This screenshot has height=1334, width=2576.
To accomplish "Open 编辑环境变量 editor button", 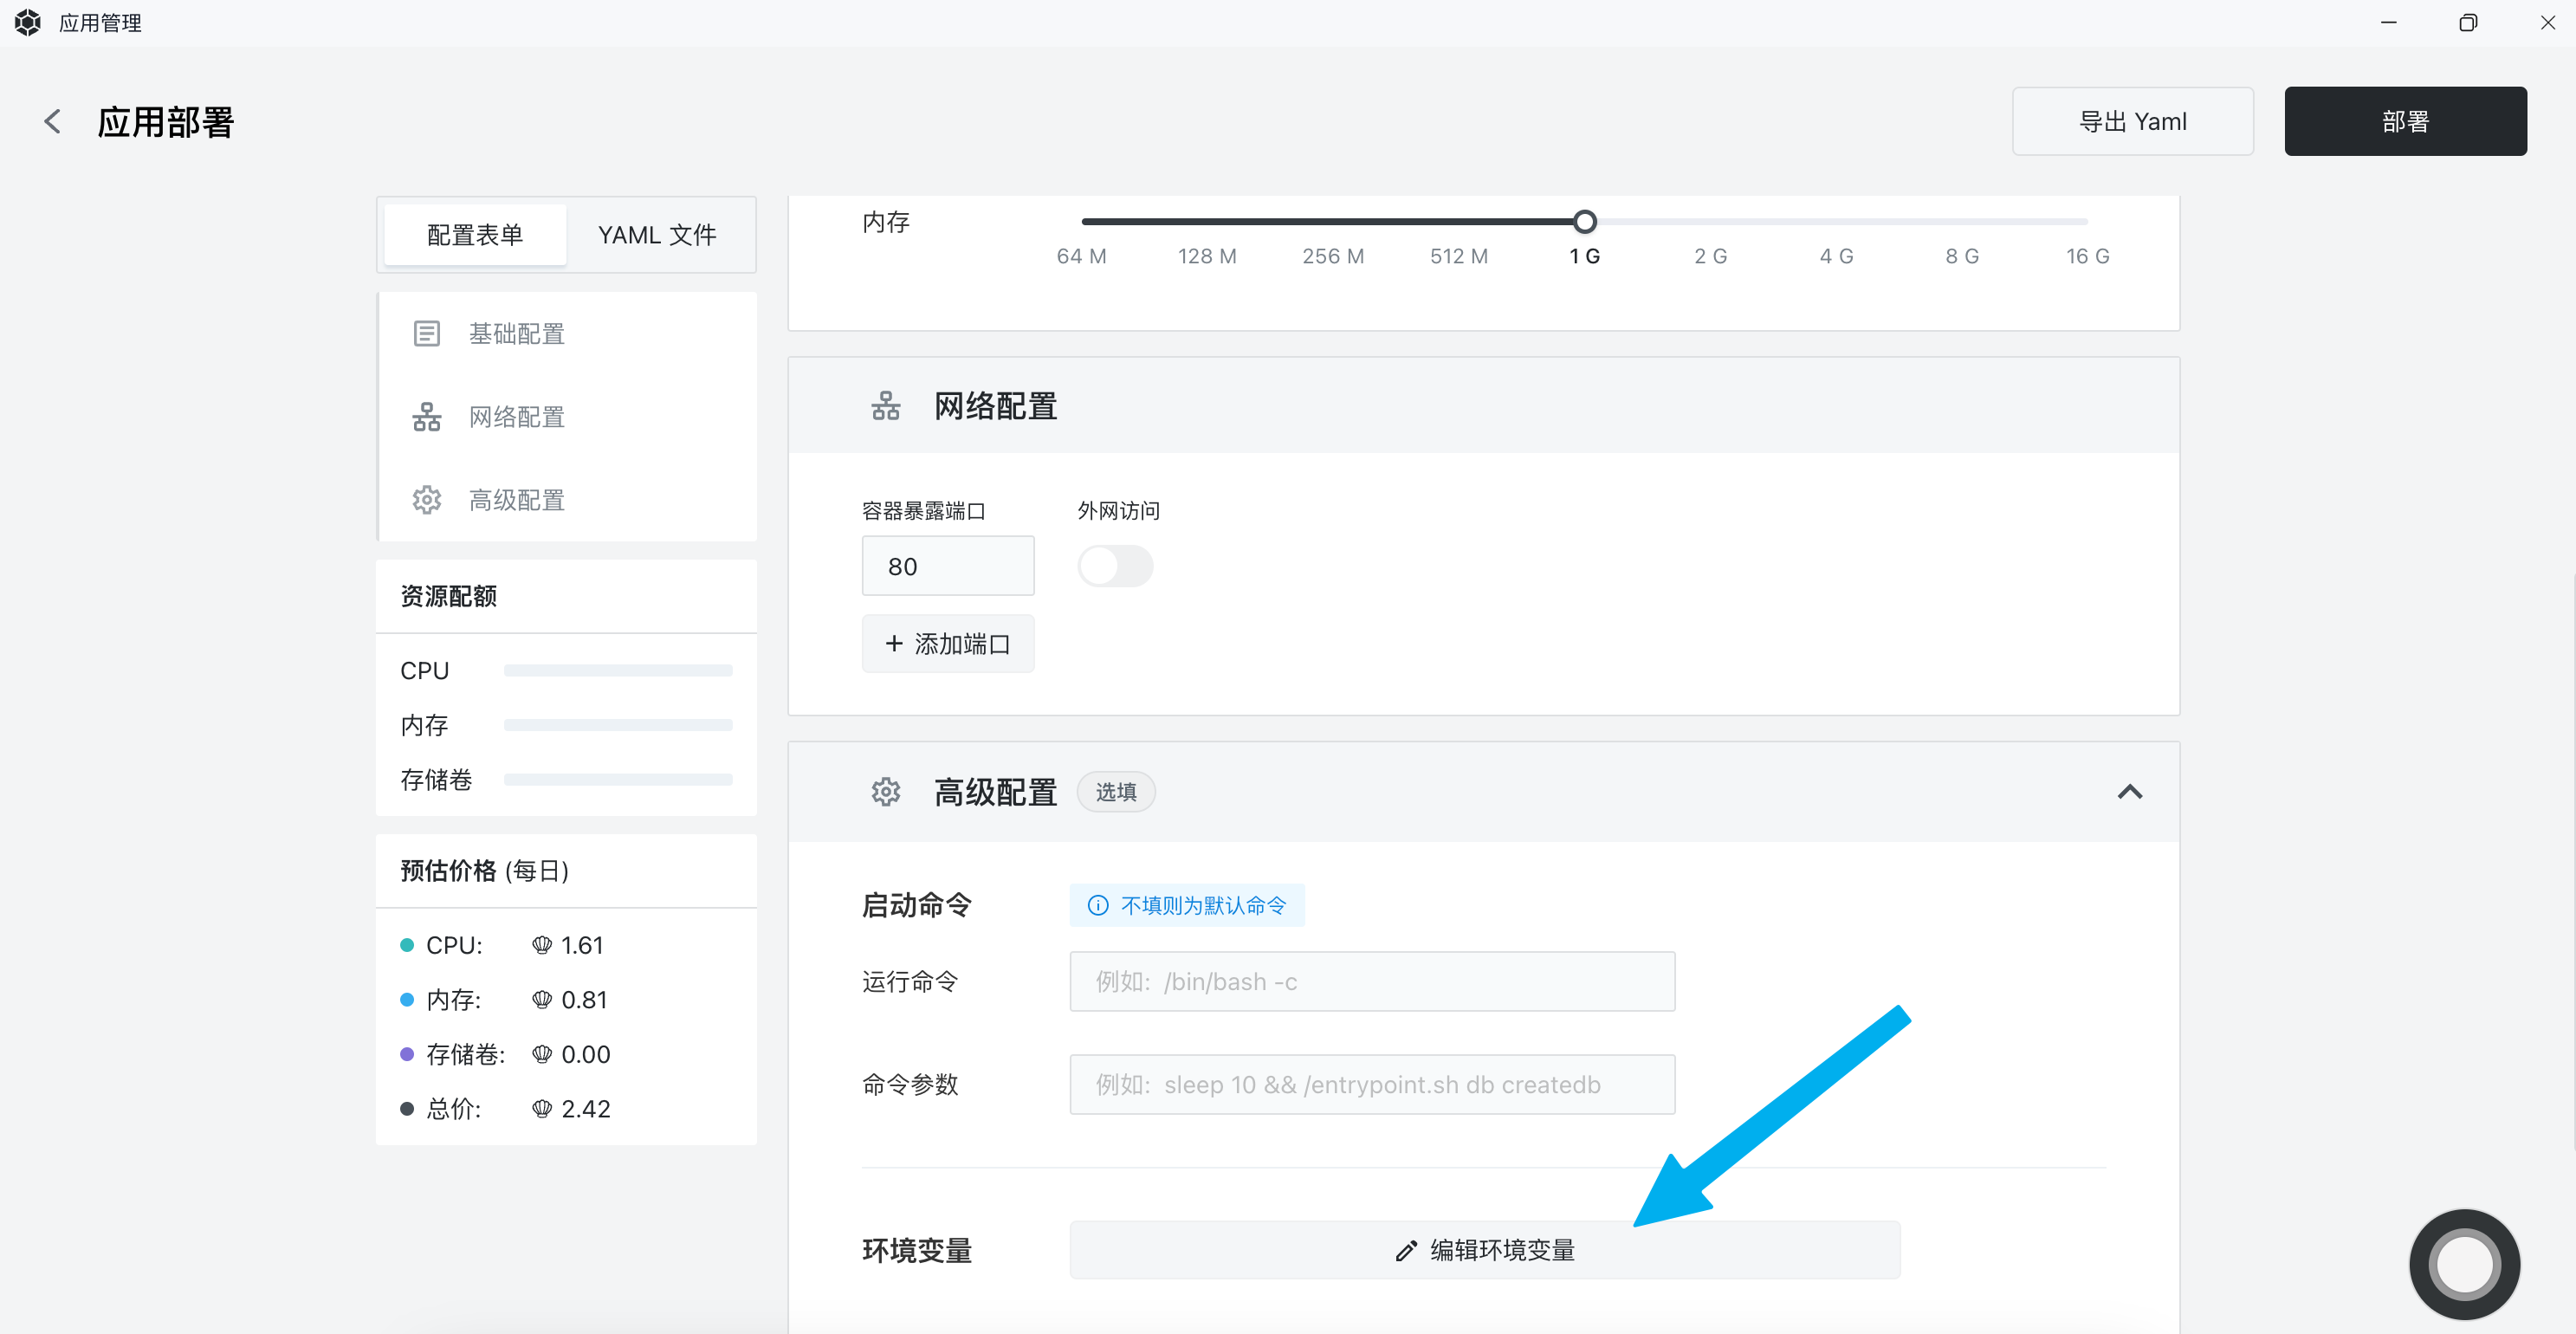I will 1484,1250.
